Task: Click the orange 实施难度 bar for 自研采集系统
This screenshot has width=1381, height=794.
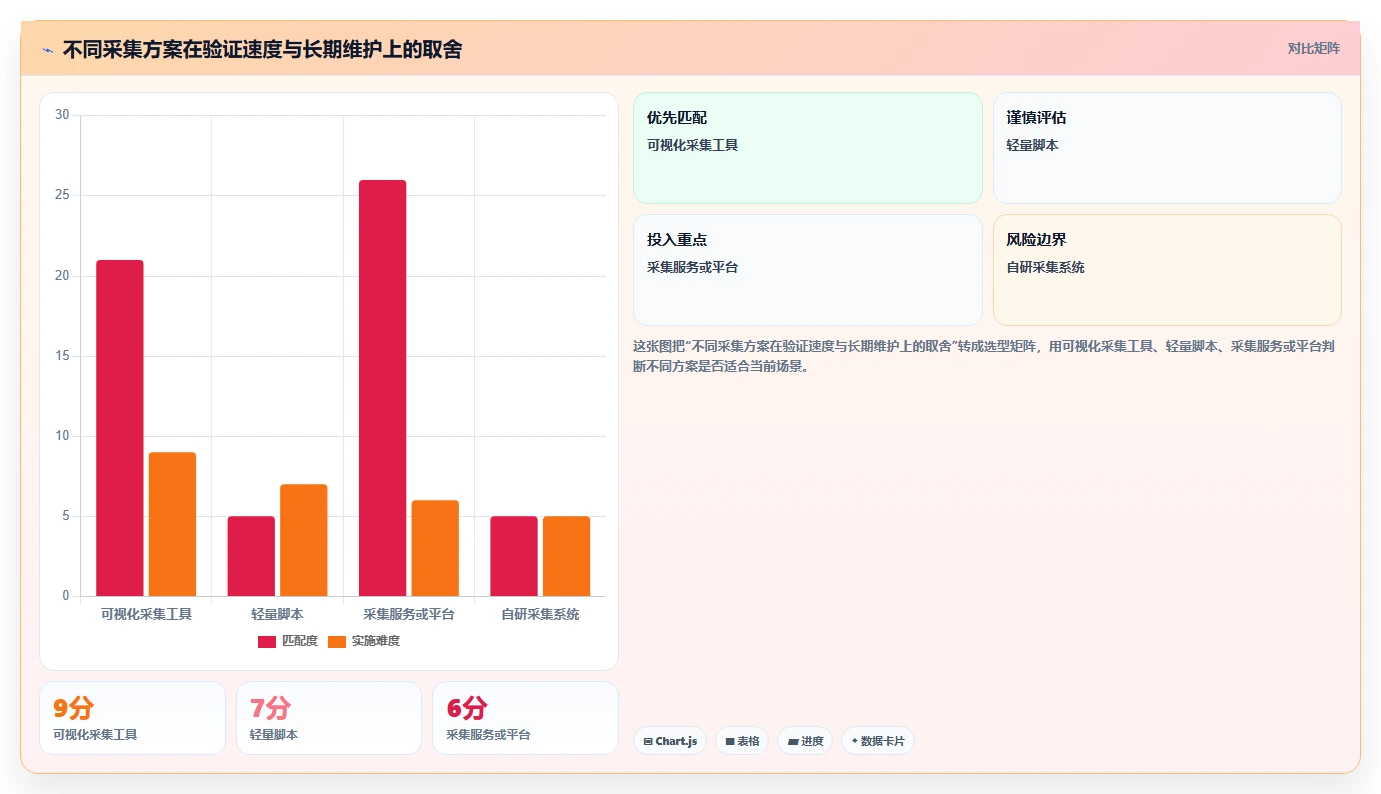Action: (566, 556)
